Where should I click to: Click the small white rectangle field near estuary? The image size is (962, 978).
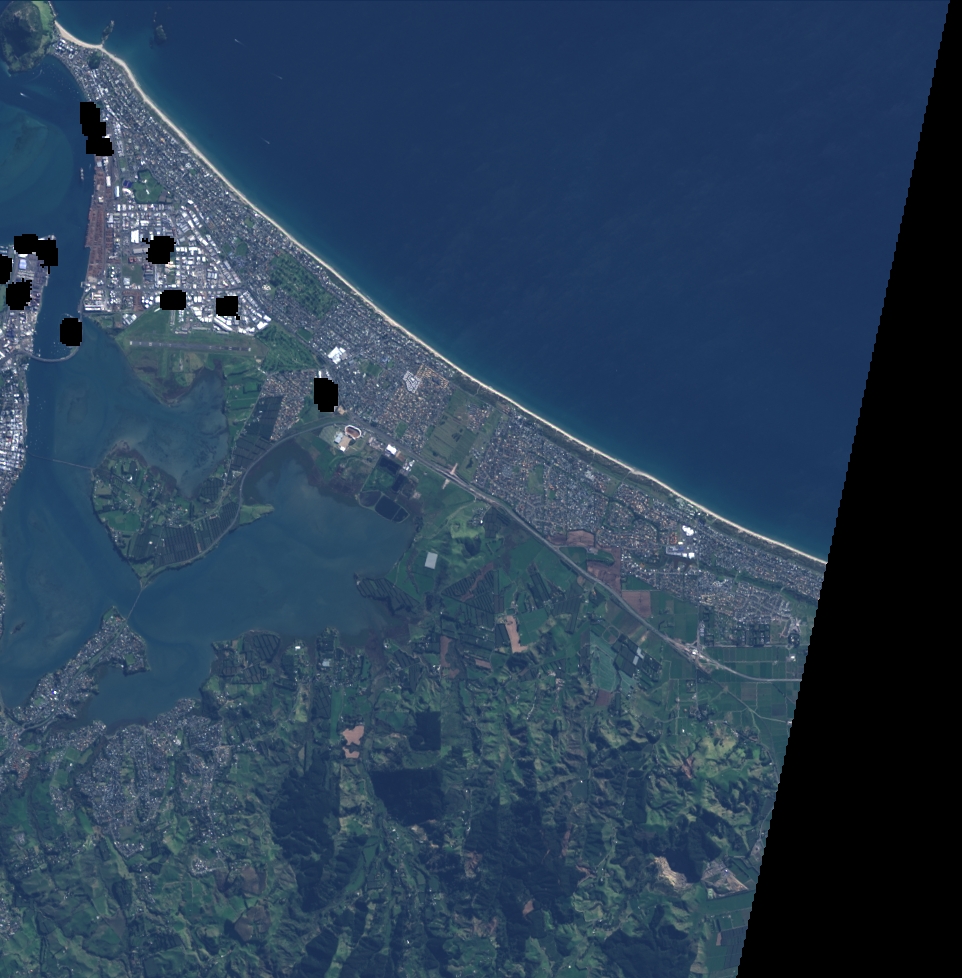[x=431, y=560]
